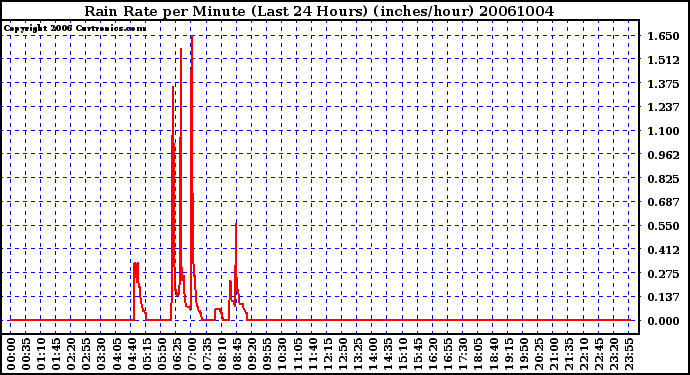
Task: Select the 1.512 y-axis value
Action: coord(663,60)
